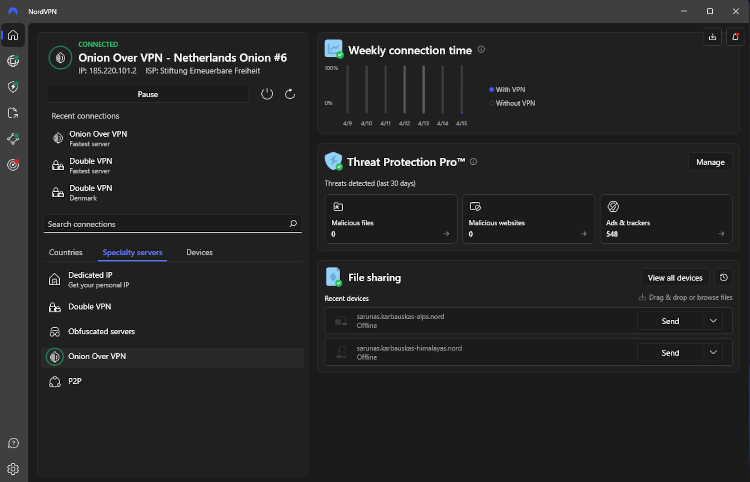Viewport: 750px width, 482px height.
Task: Click the 4/9 bar in weekly chart
Action: [x=347, y=89]
